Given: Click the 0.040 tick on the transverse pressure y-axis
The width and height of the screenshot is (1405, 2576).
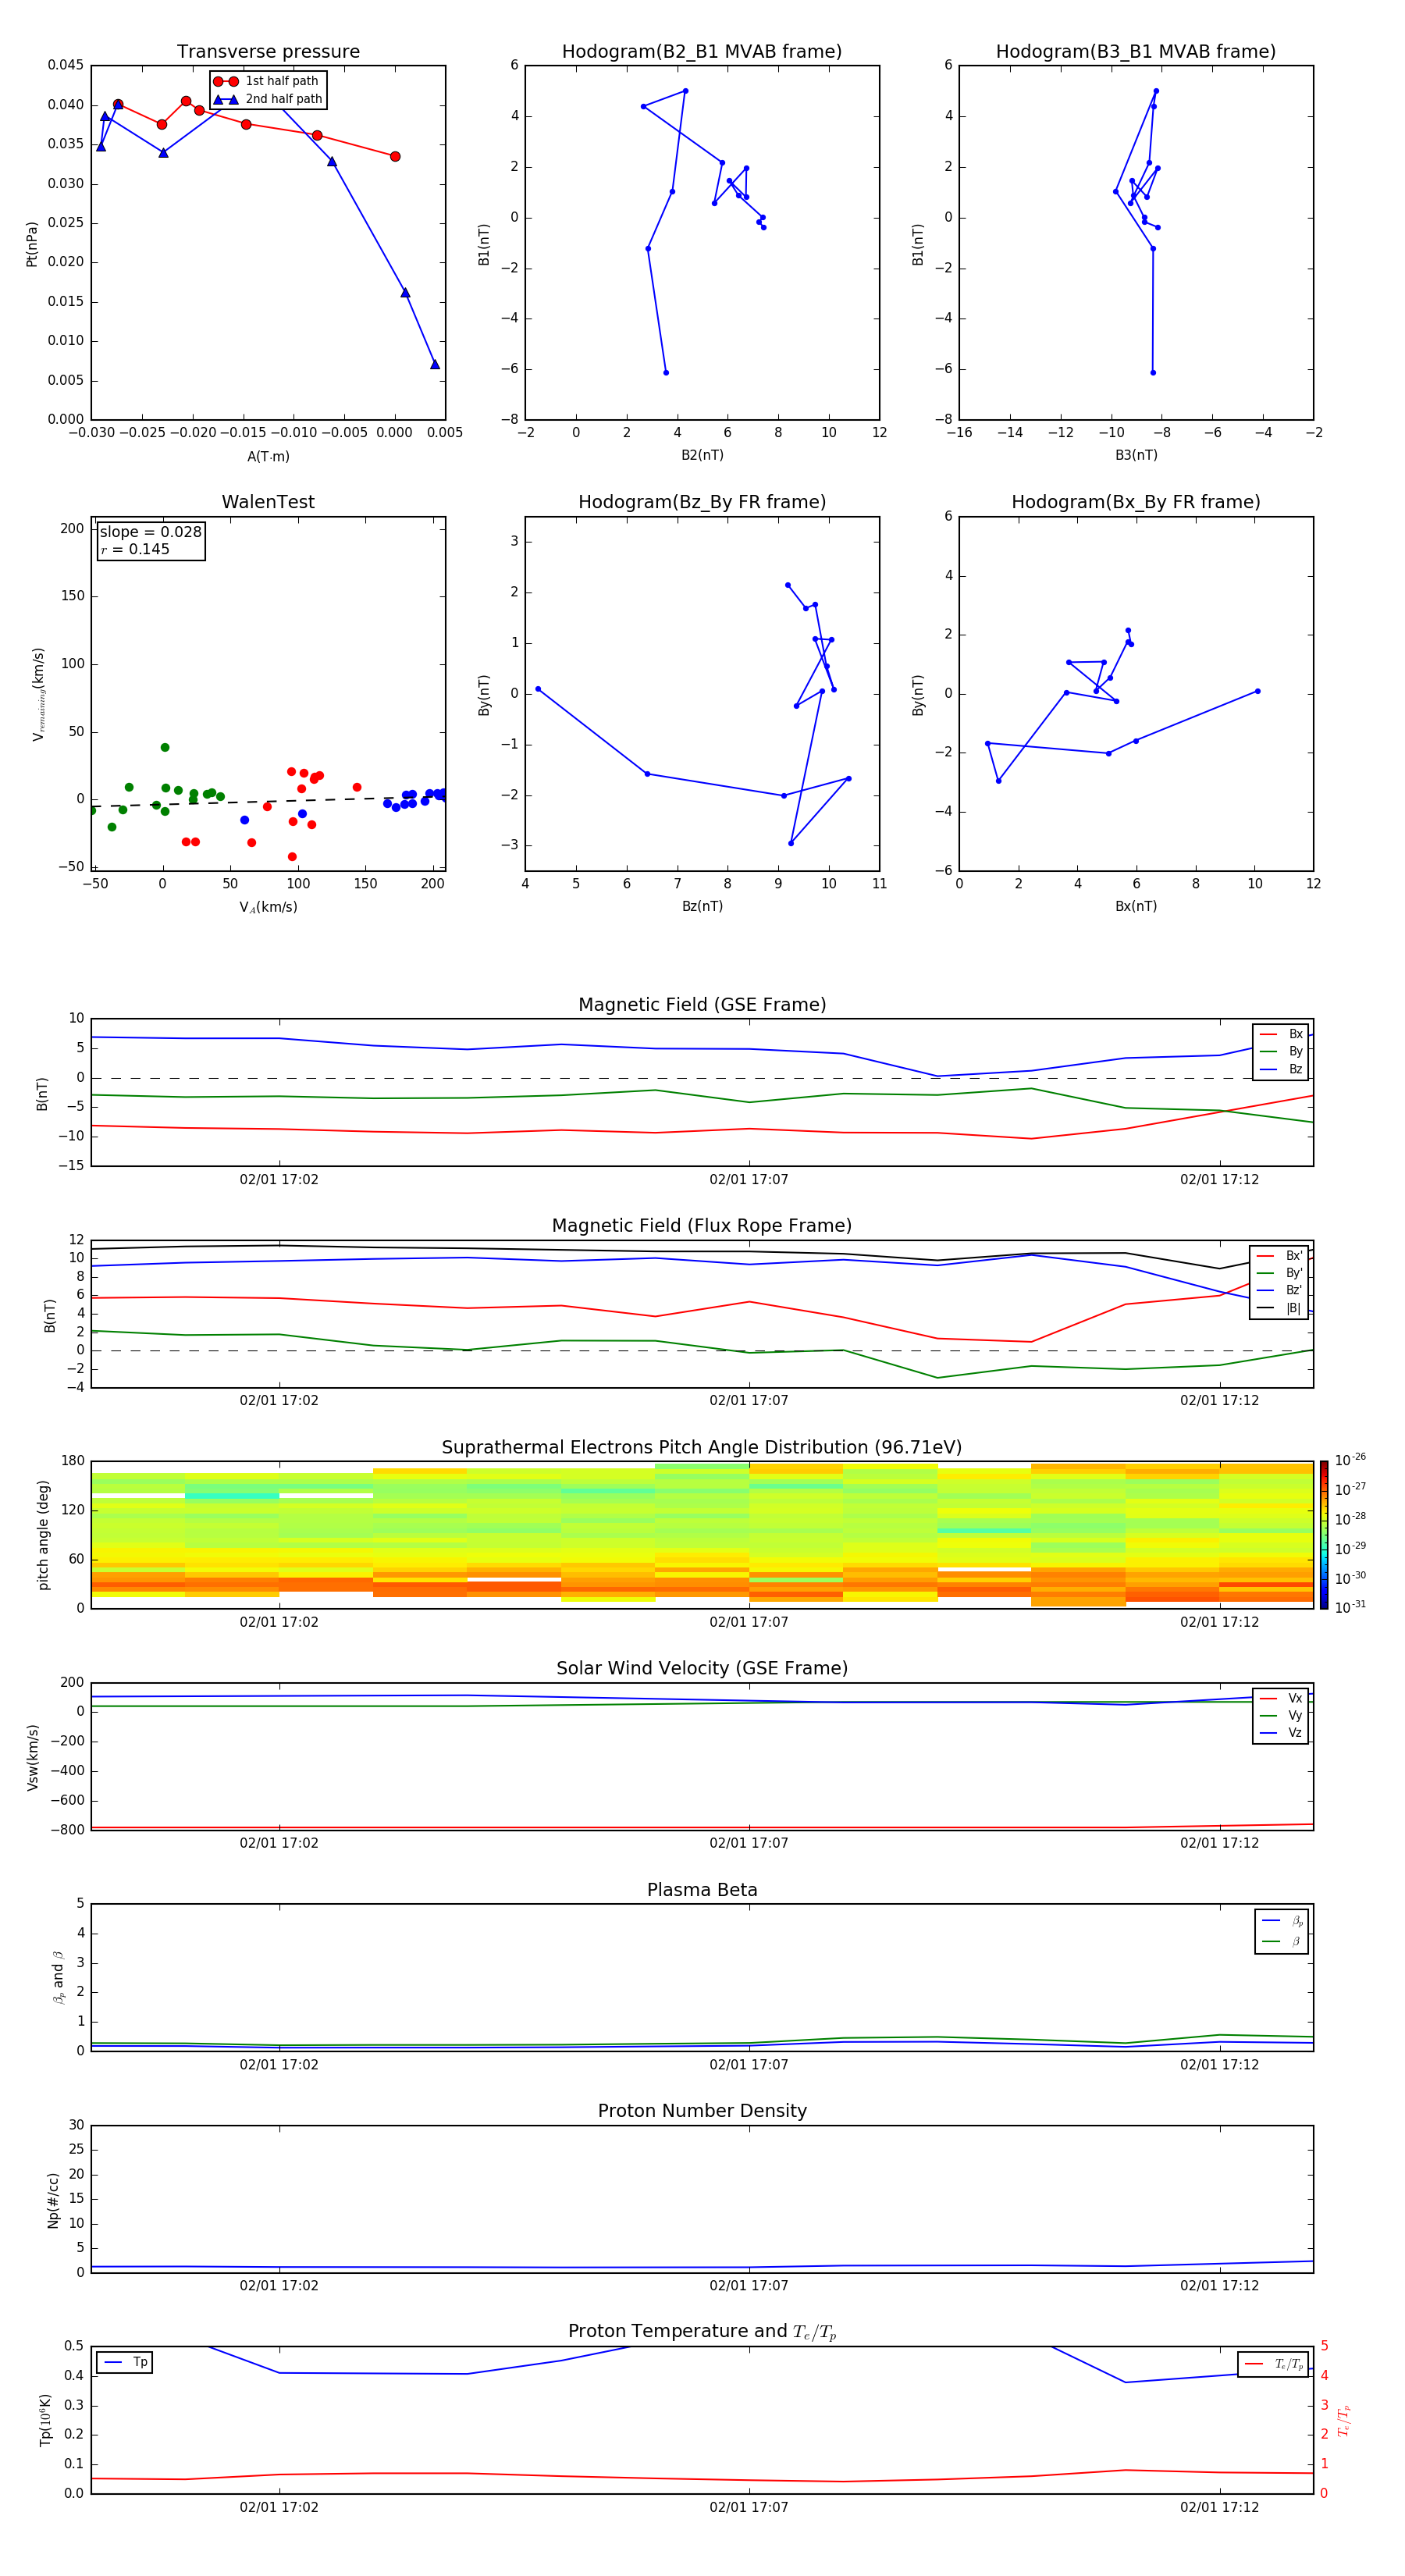Looking at the screenshot, I should 66,105.
